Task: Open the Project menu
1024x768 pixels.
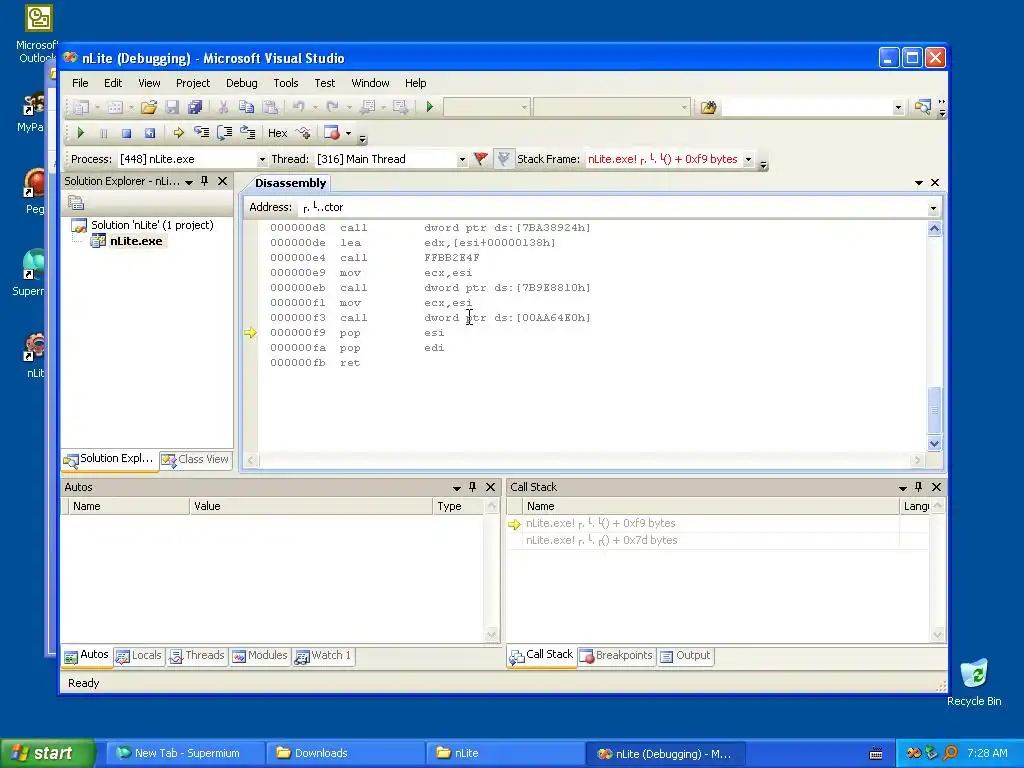Action: click(193, 83)
